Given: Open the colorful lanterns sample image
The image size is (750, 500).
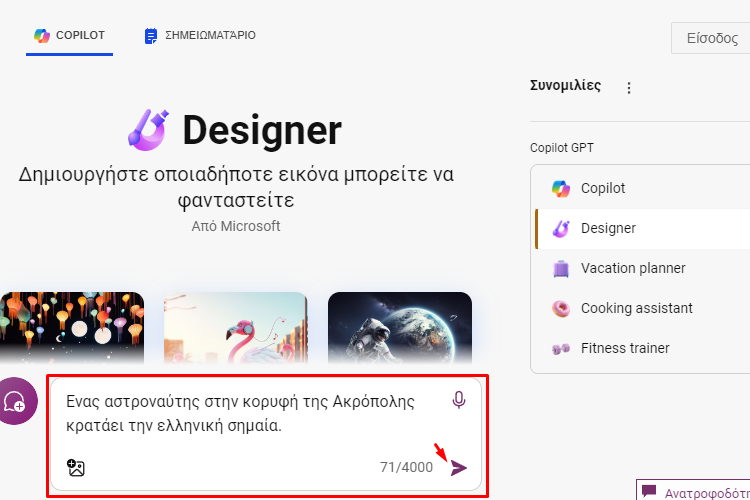Looking at the screenshot, I should click(72, 328).
